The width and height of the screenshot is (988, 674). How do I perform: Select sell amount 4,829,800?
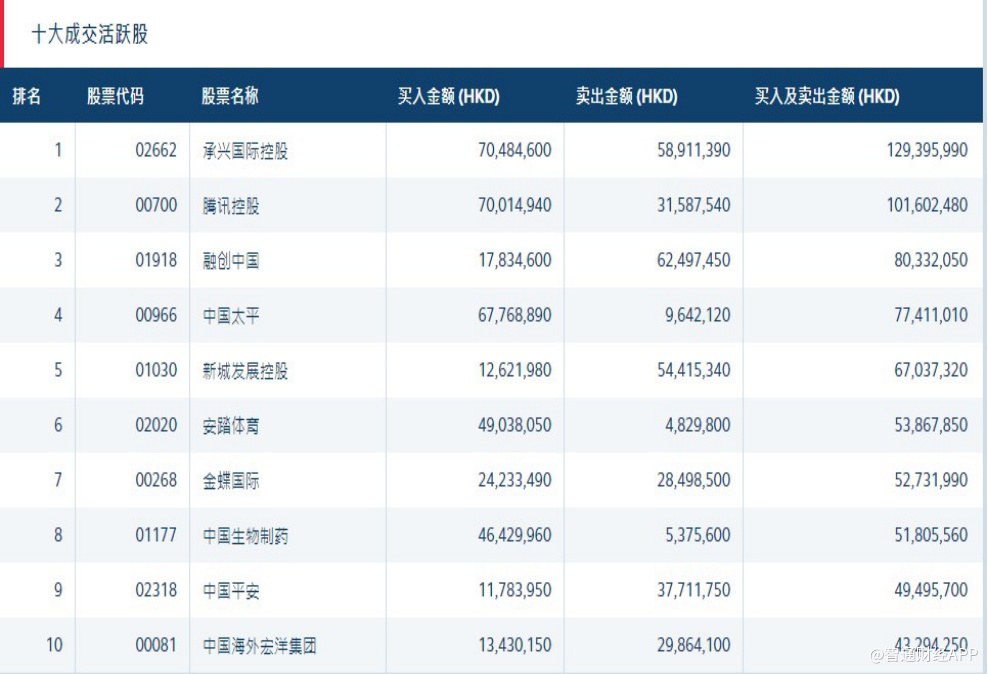[x=698, y=425]
